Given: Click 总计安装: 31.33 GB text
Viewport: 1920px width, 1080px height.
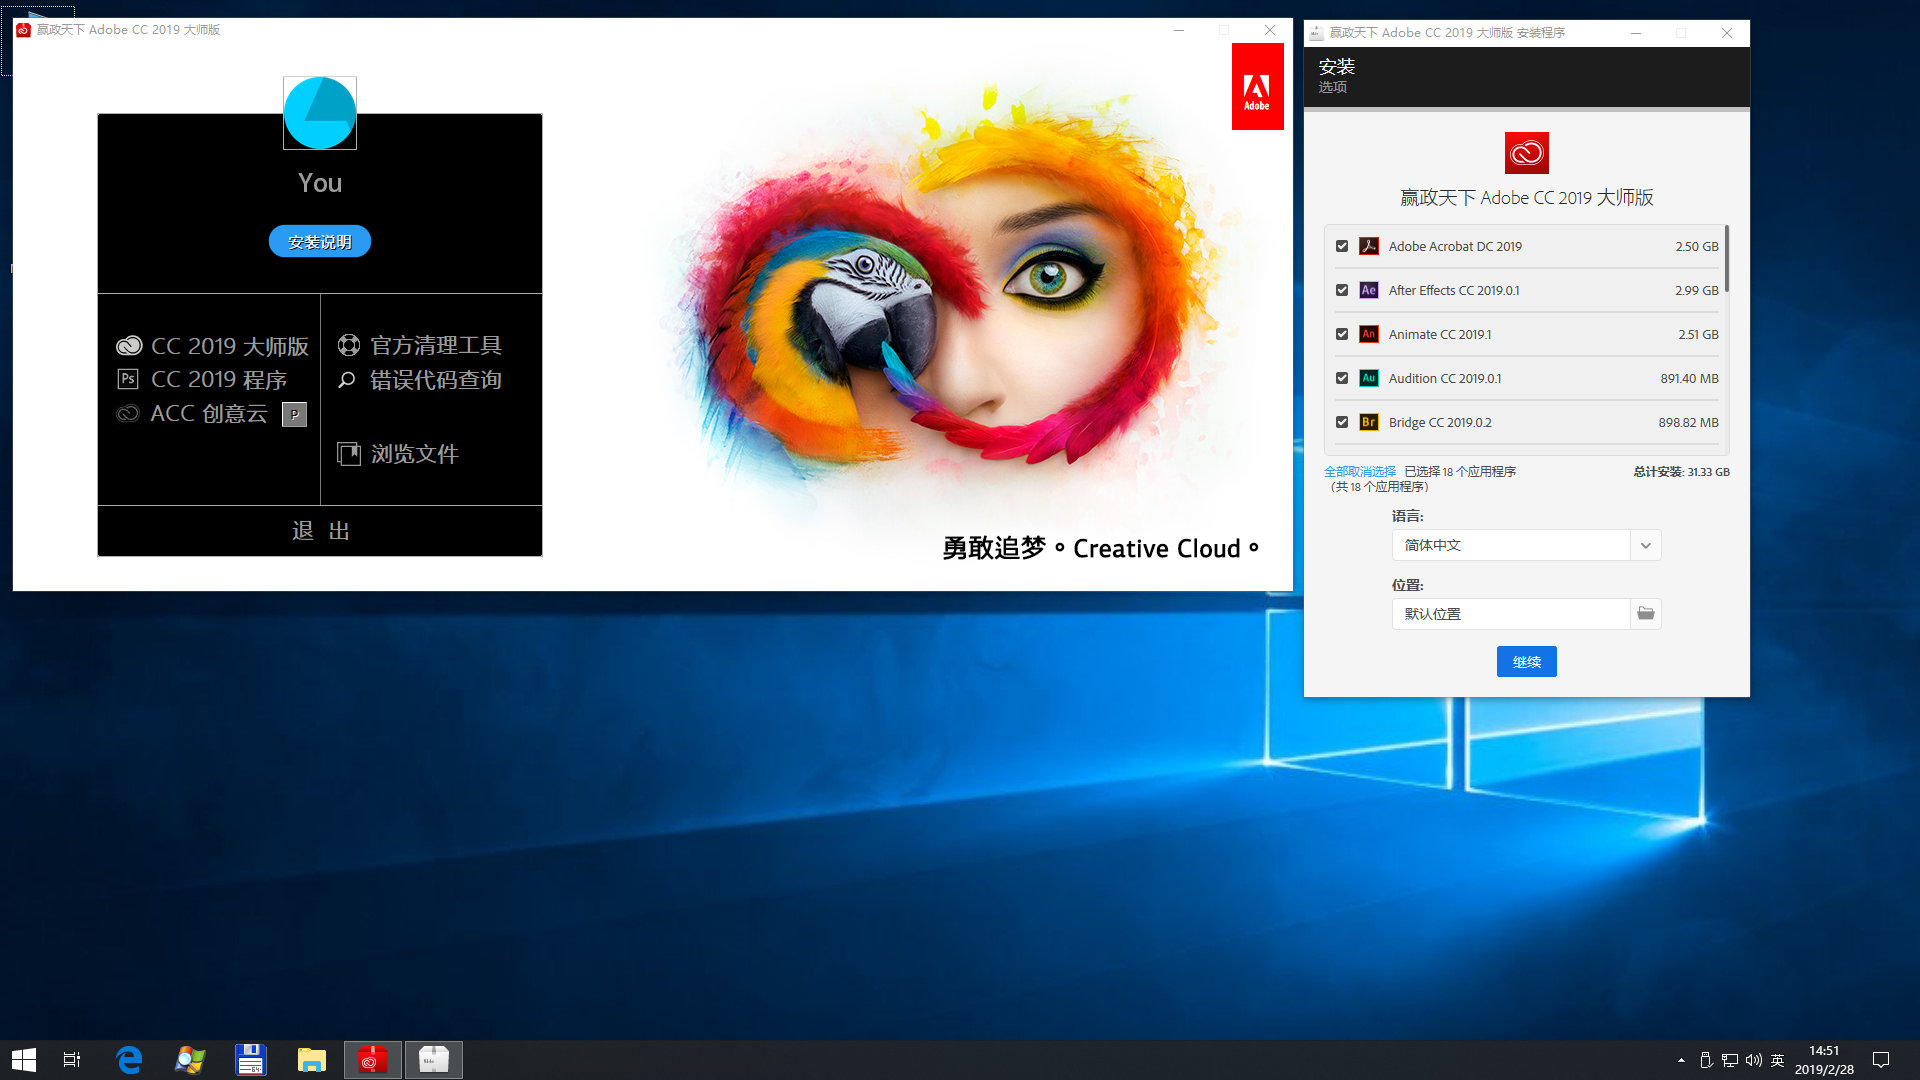Looking at the screenshot, I should point(1682,472).
